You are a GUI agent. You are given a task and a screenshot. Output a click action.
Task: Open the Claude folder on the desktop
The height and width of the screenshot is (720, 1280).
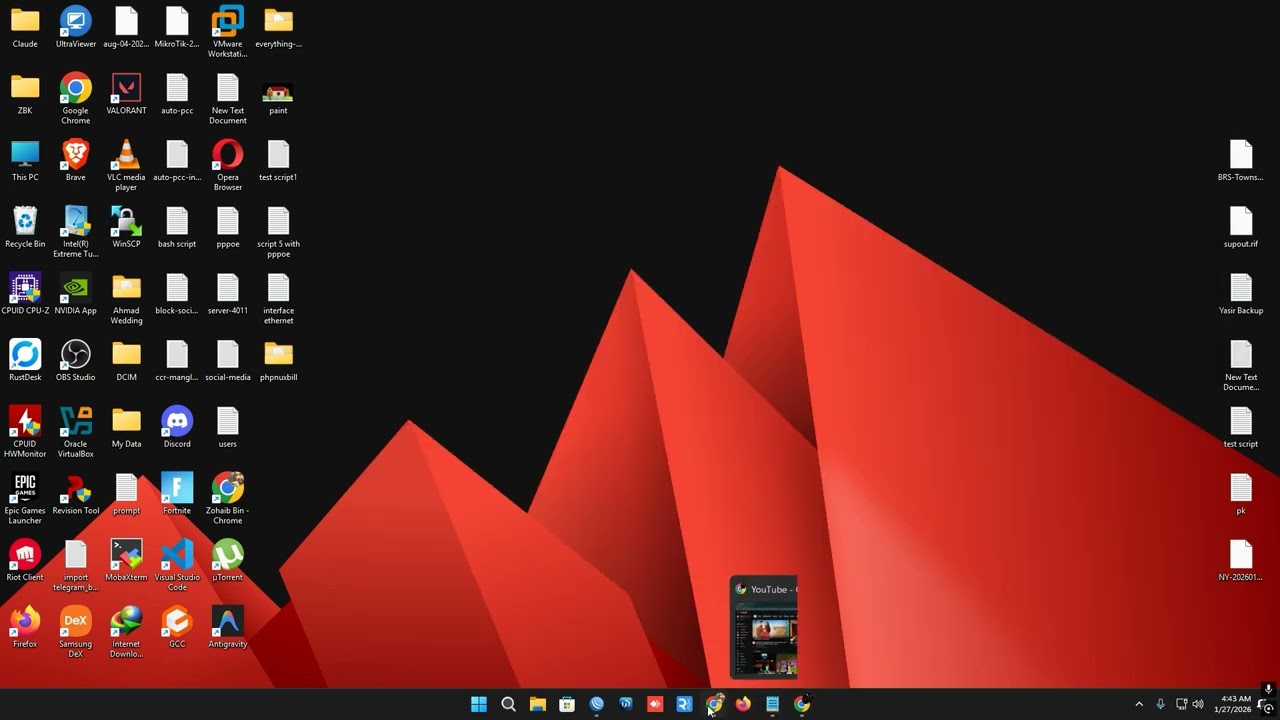[25, 27]
